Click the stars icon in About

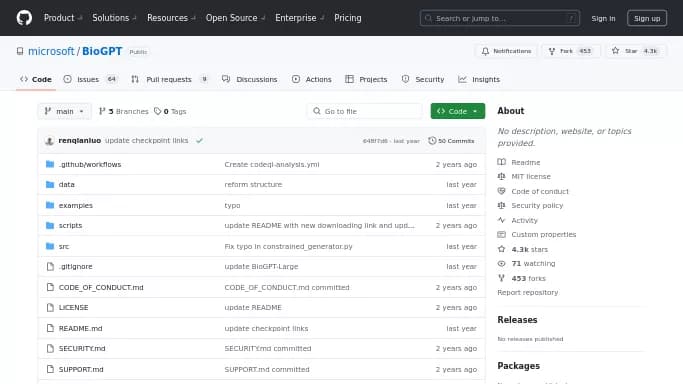501,249
